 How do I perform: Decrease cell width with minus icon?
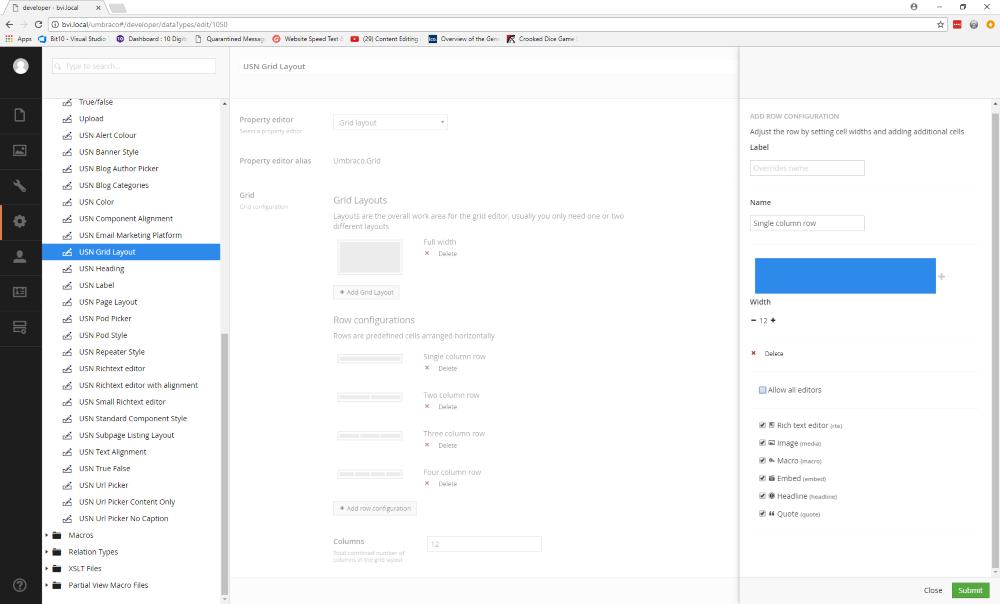[x=753, y=320]
